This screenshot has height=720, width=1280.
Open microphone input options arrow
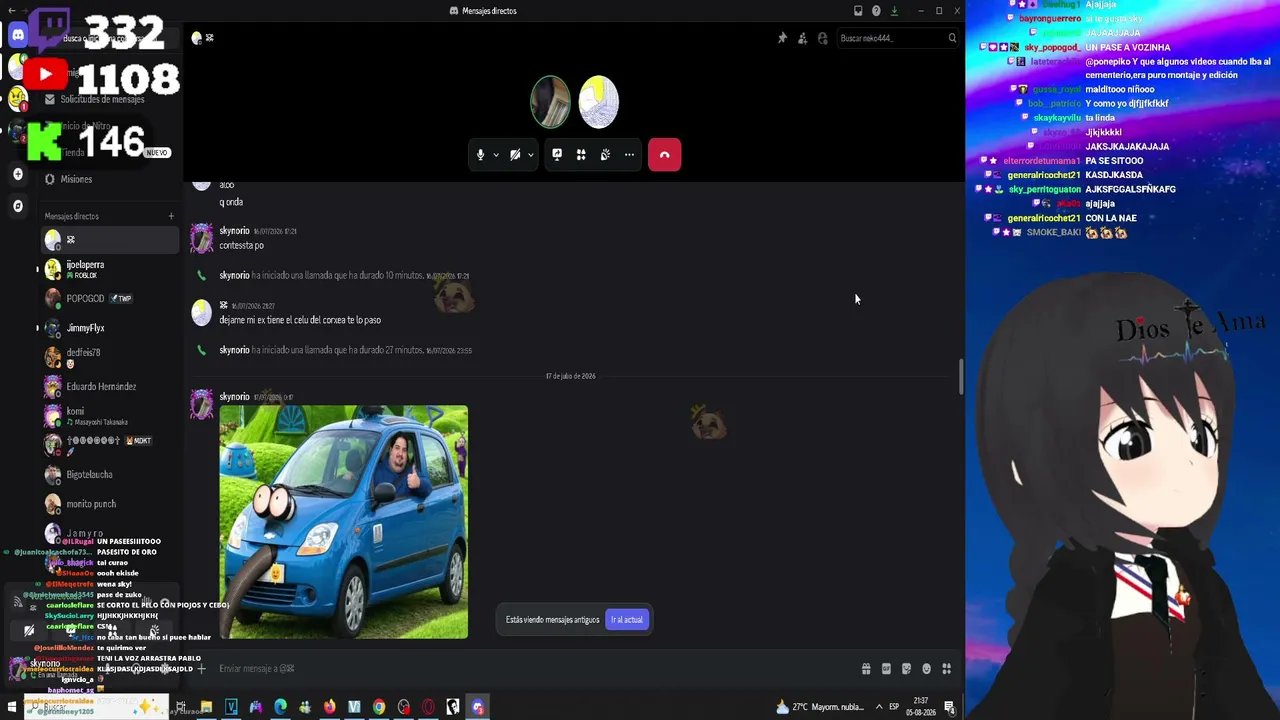pyautogui.click(x=496, y=155)
